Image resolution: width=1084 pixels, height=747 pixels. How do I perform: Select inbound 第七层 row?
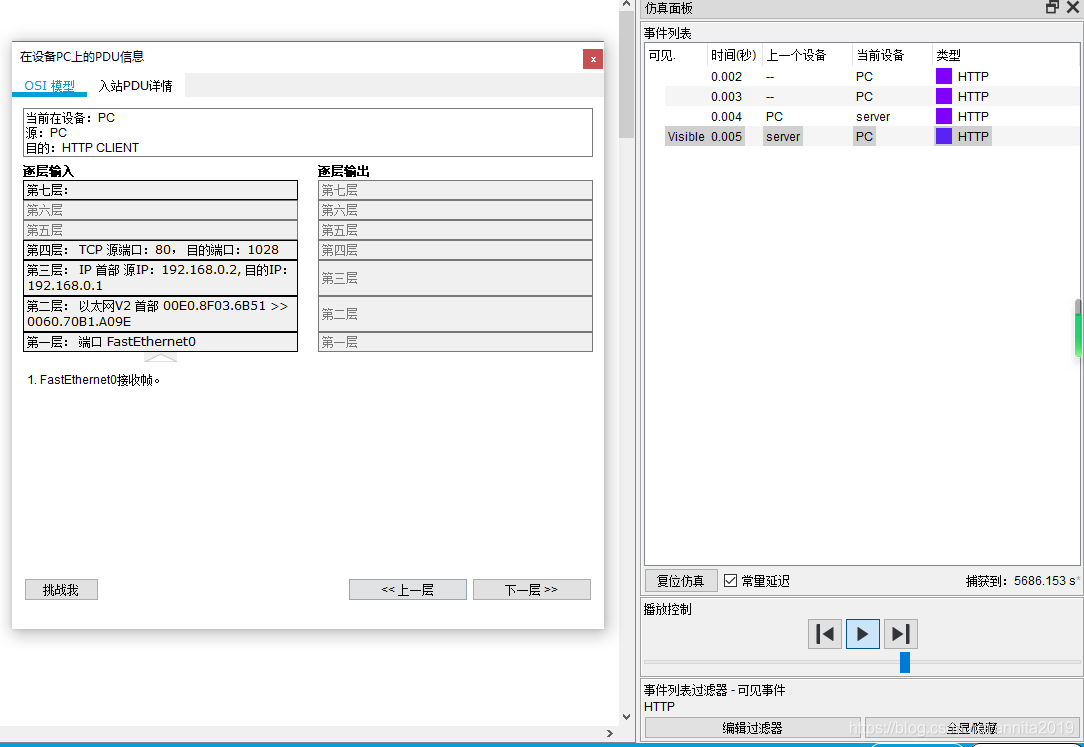[160, 190]
